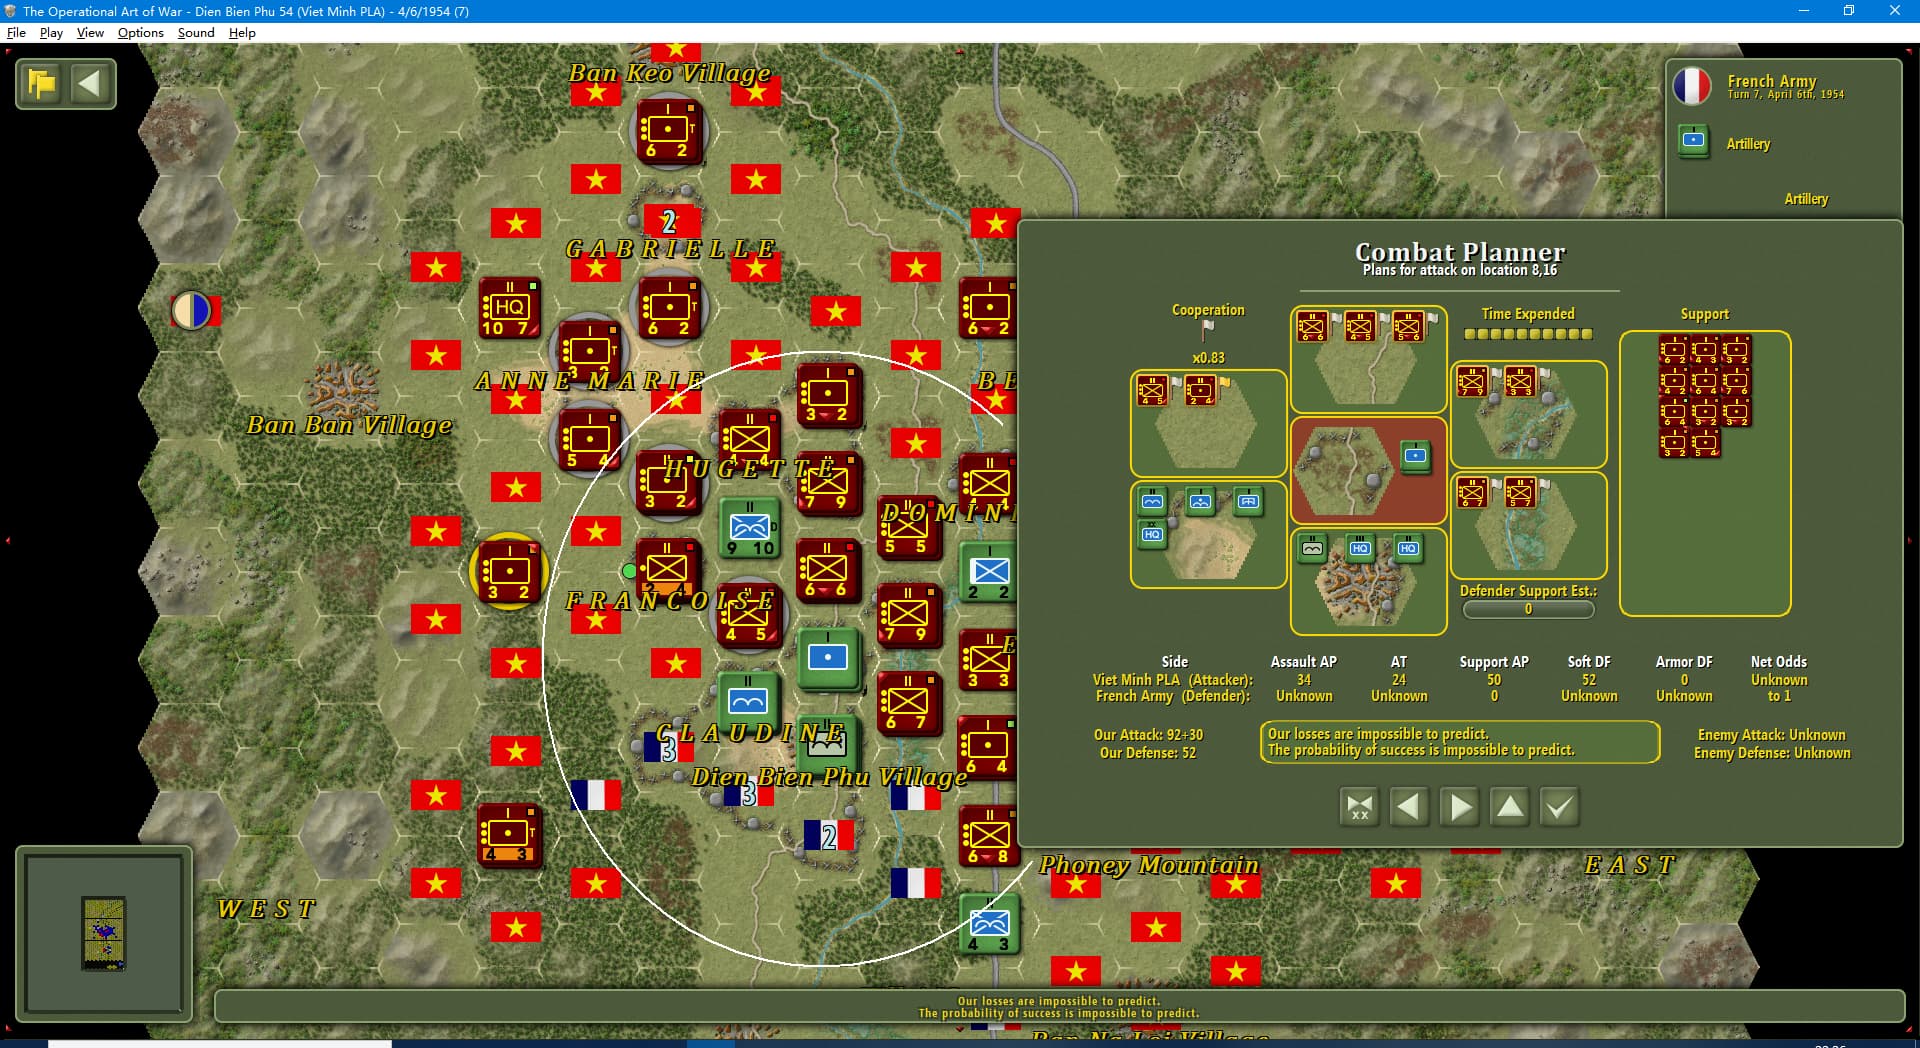
Task: Open the Options menu
Action: tap(140, 32)
